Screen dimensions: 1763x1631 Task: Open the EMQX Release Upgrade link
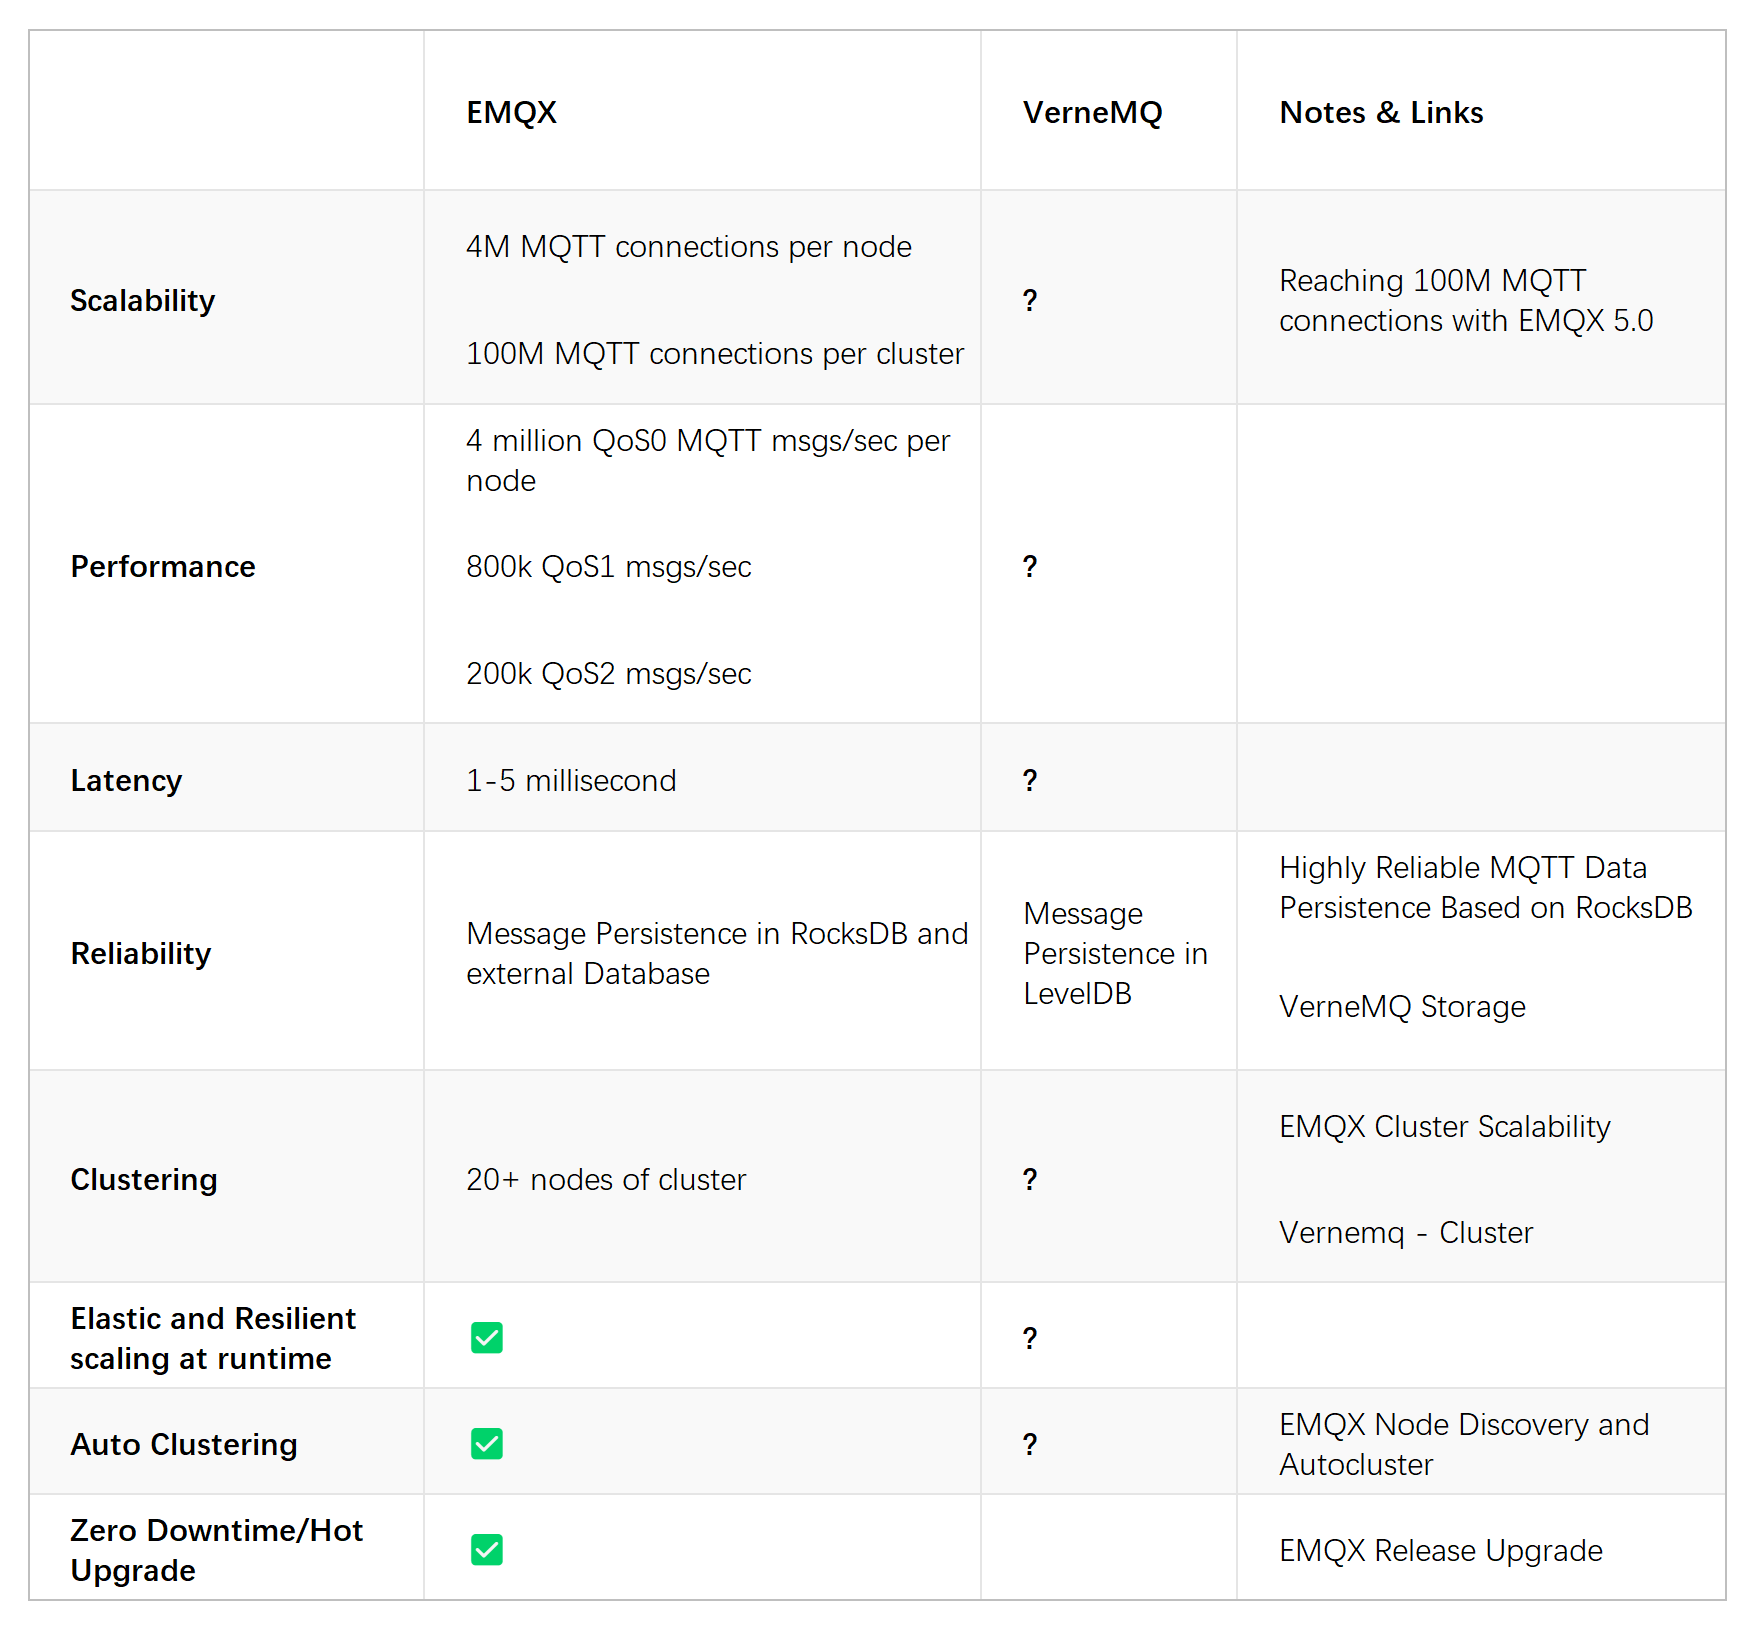click(1440, 1550)
